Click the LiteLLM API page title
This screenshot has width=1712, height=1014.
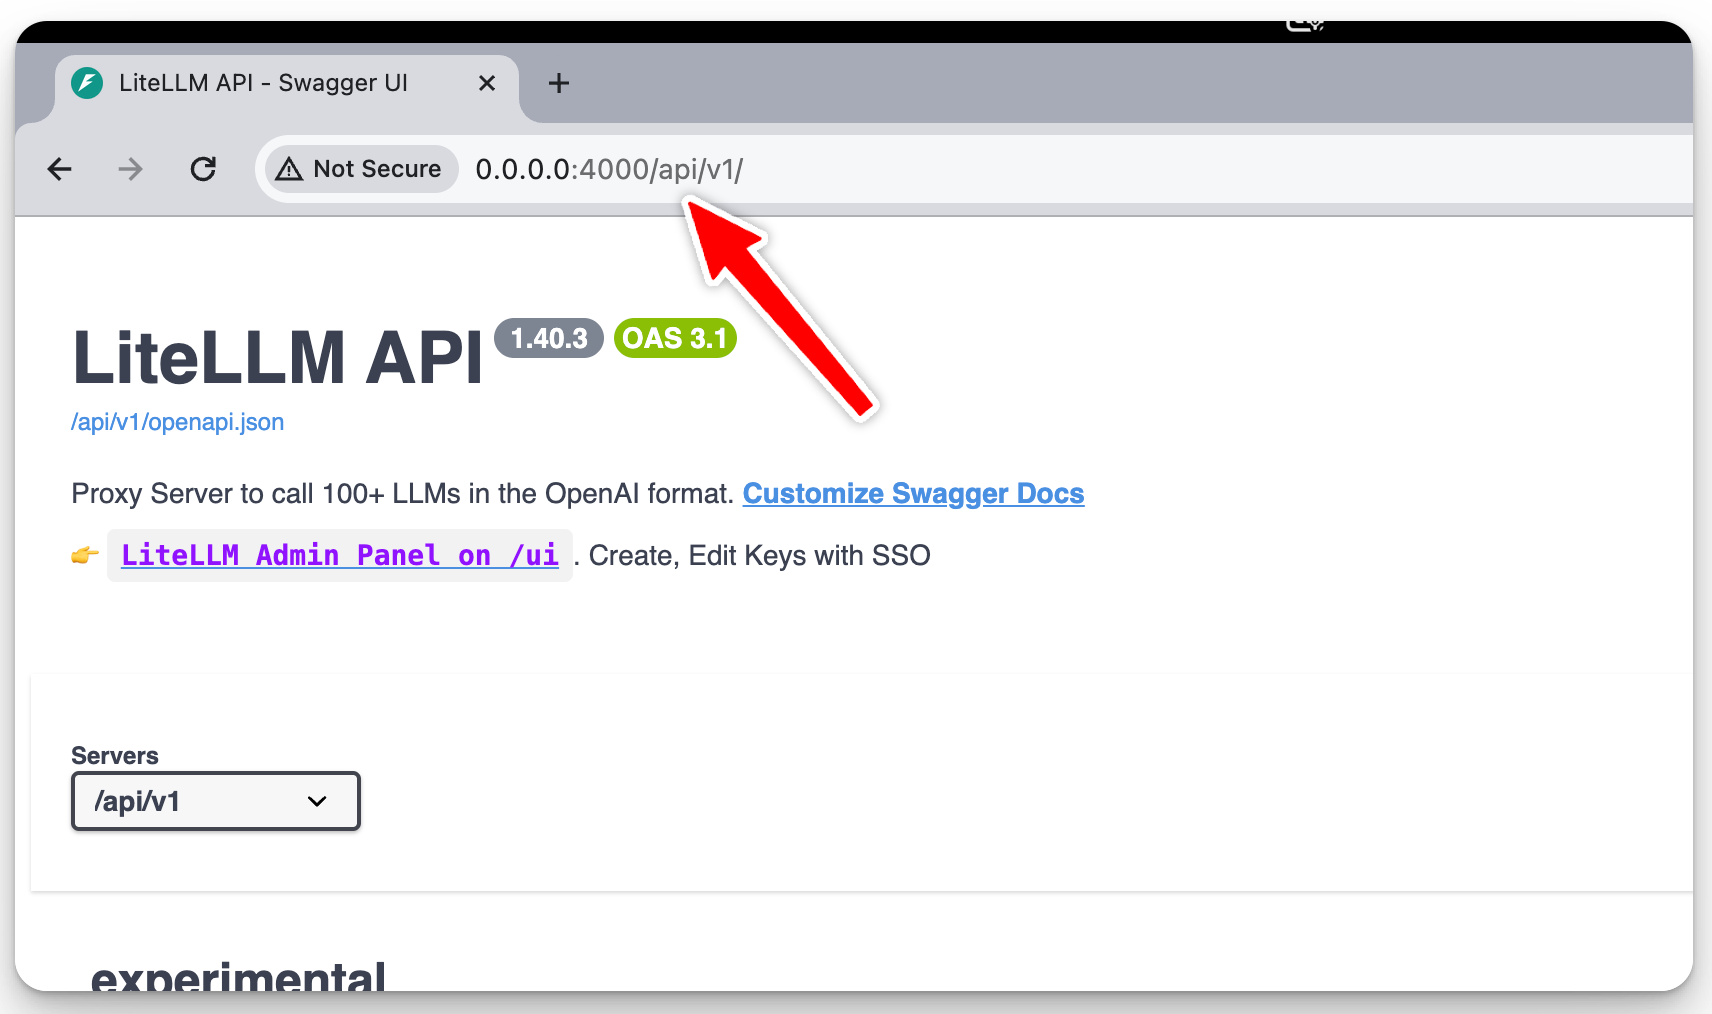[277, 358]
